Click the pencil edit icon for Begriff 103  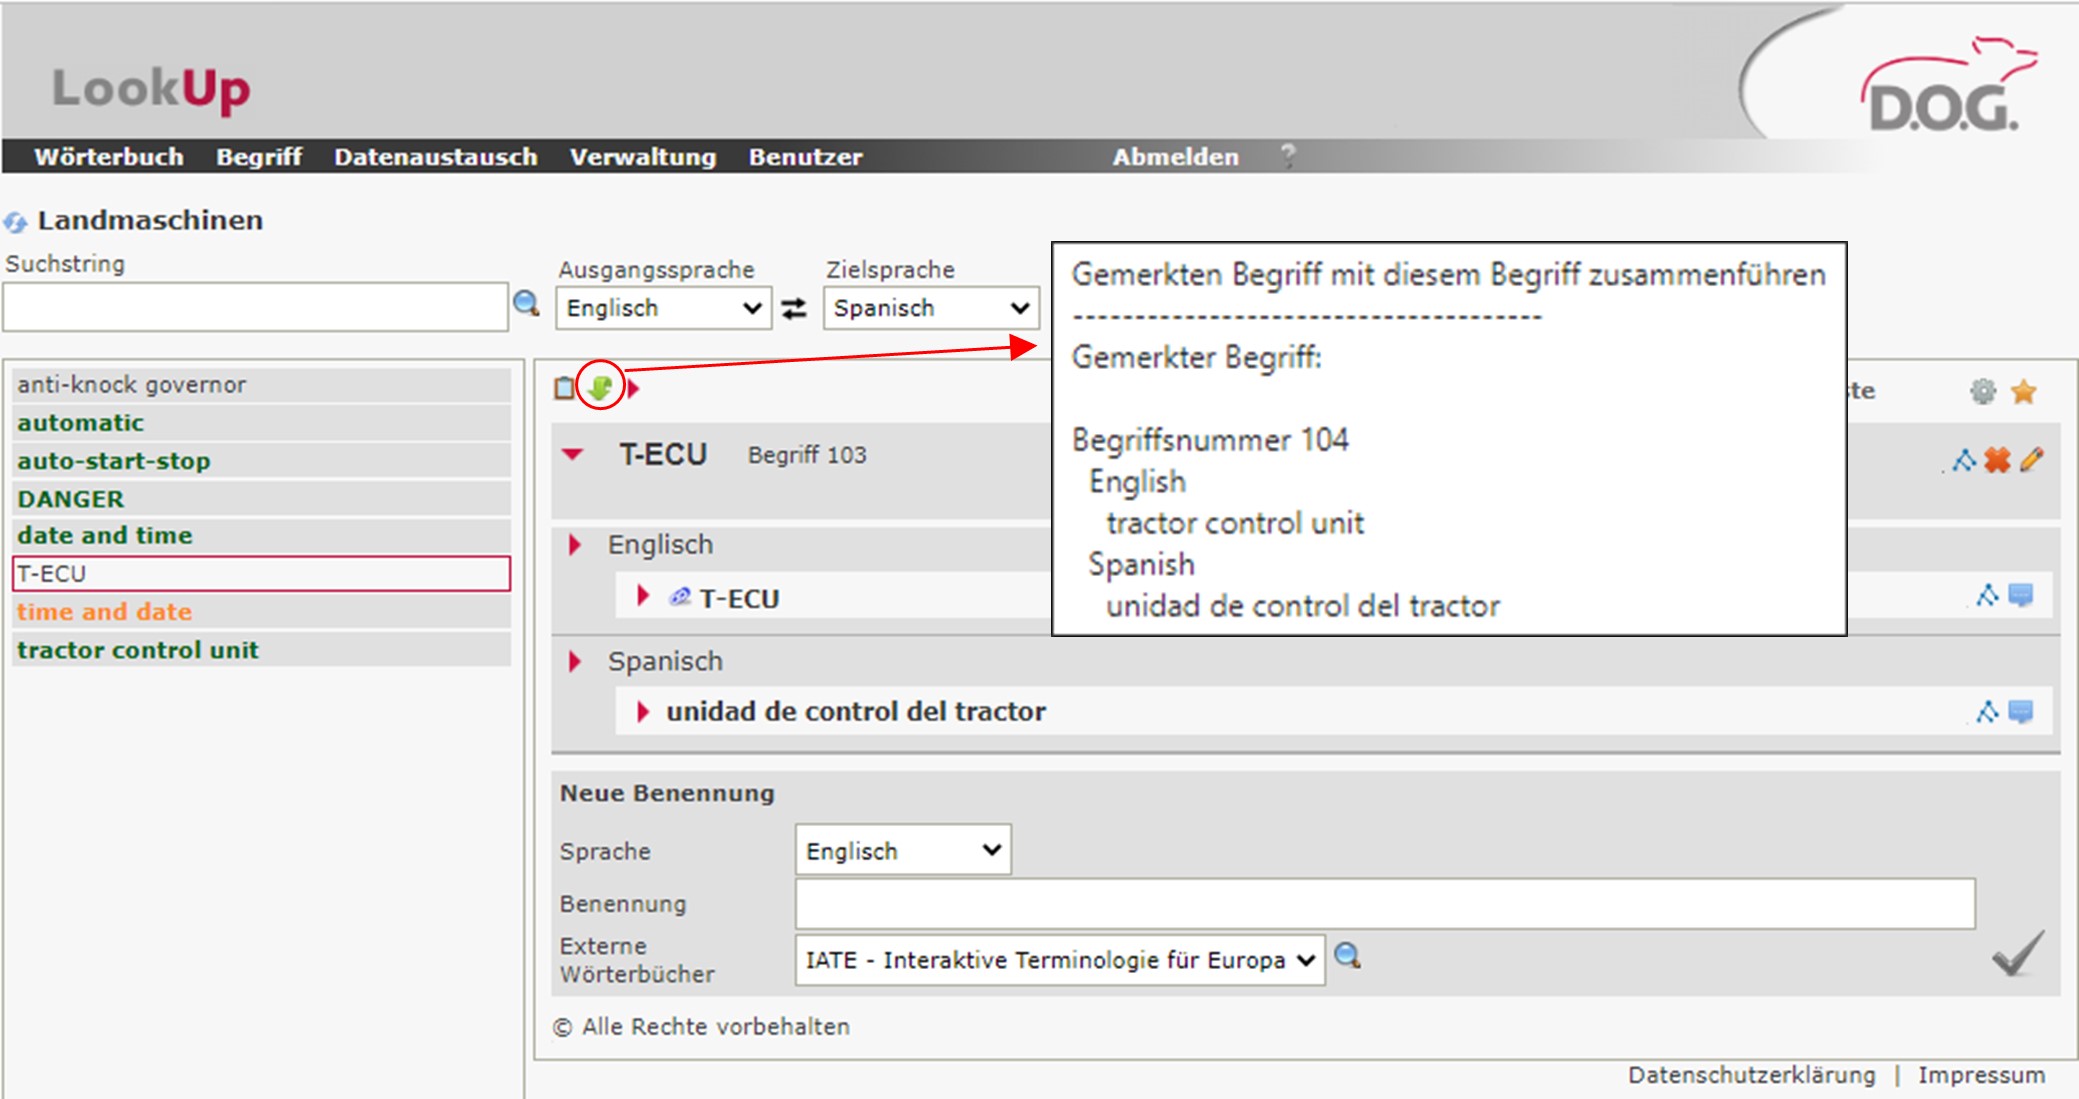tap(2031, 460)
